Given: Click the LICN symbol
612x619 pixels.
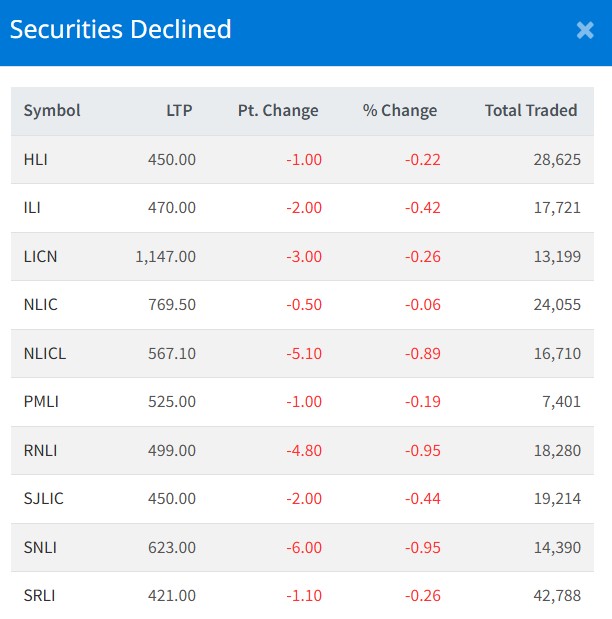Looking at the screenshot, I should pos(40,257).
